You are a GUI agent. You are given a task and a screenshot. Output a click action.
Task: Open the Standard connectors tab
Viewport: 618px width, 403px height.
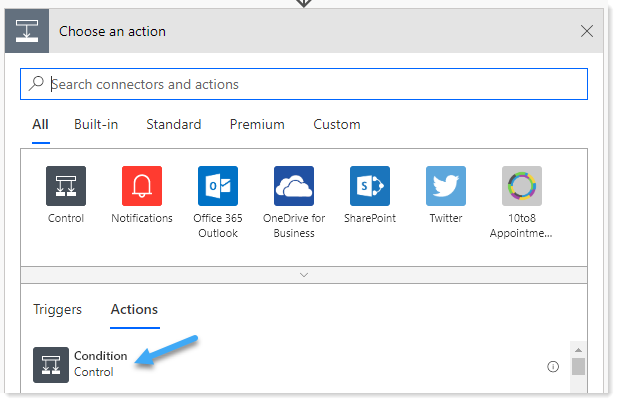(x=174, y=125)
